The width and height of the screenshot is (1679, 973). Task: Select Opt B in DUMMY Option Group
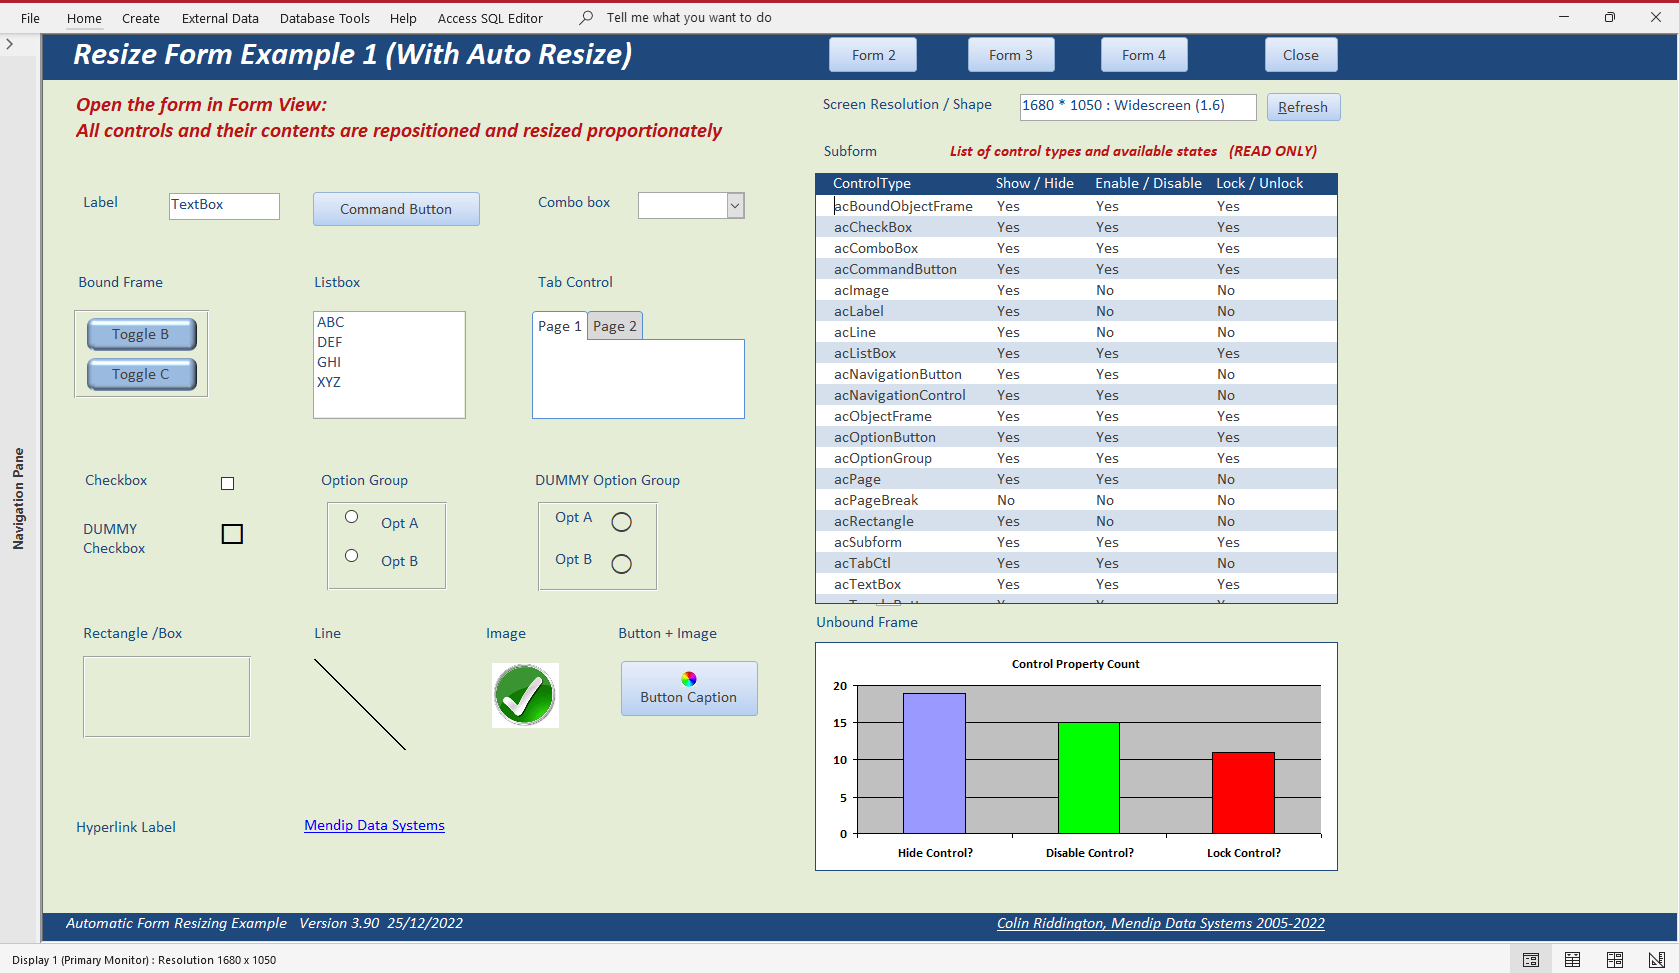(x=621, y=564)
